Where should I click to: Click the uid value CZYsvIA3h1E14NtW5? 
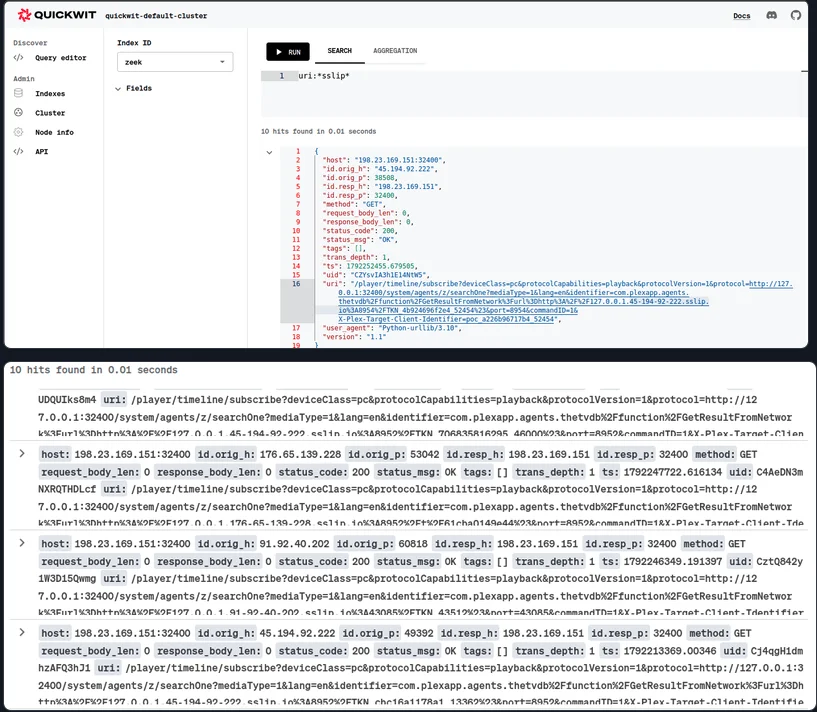390,275
